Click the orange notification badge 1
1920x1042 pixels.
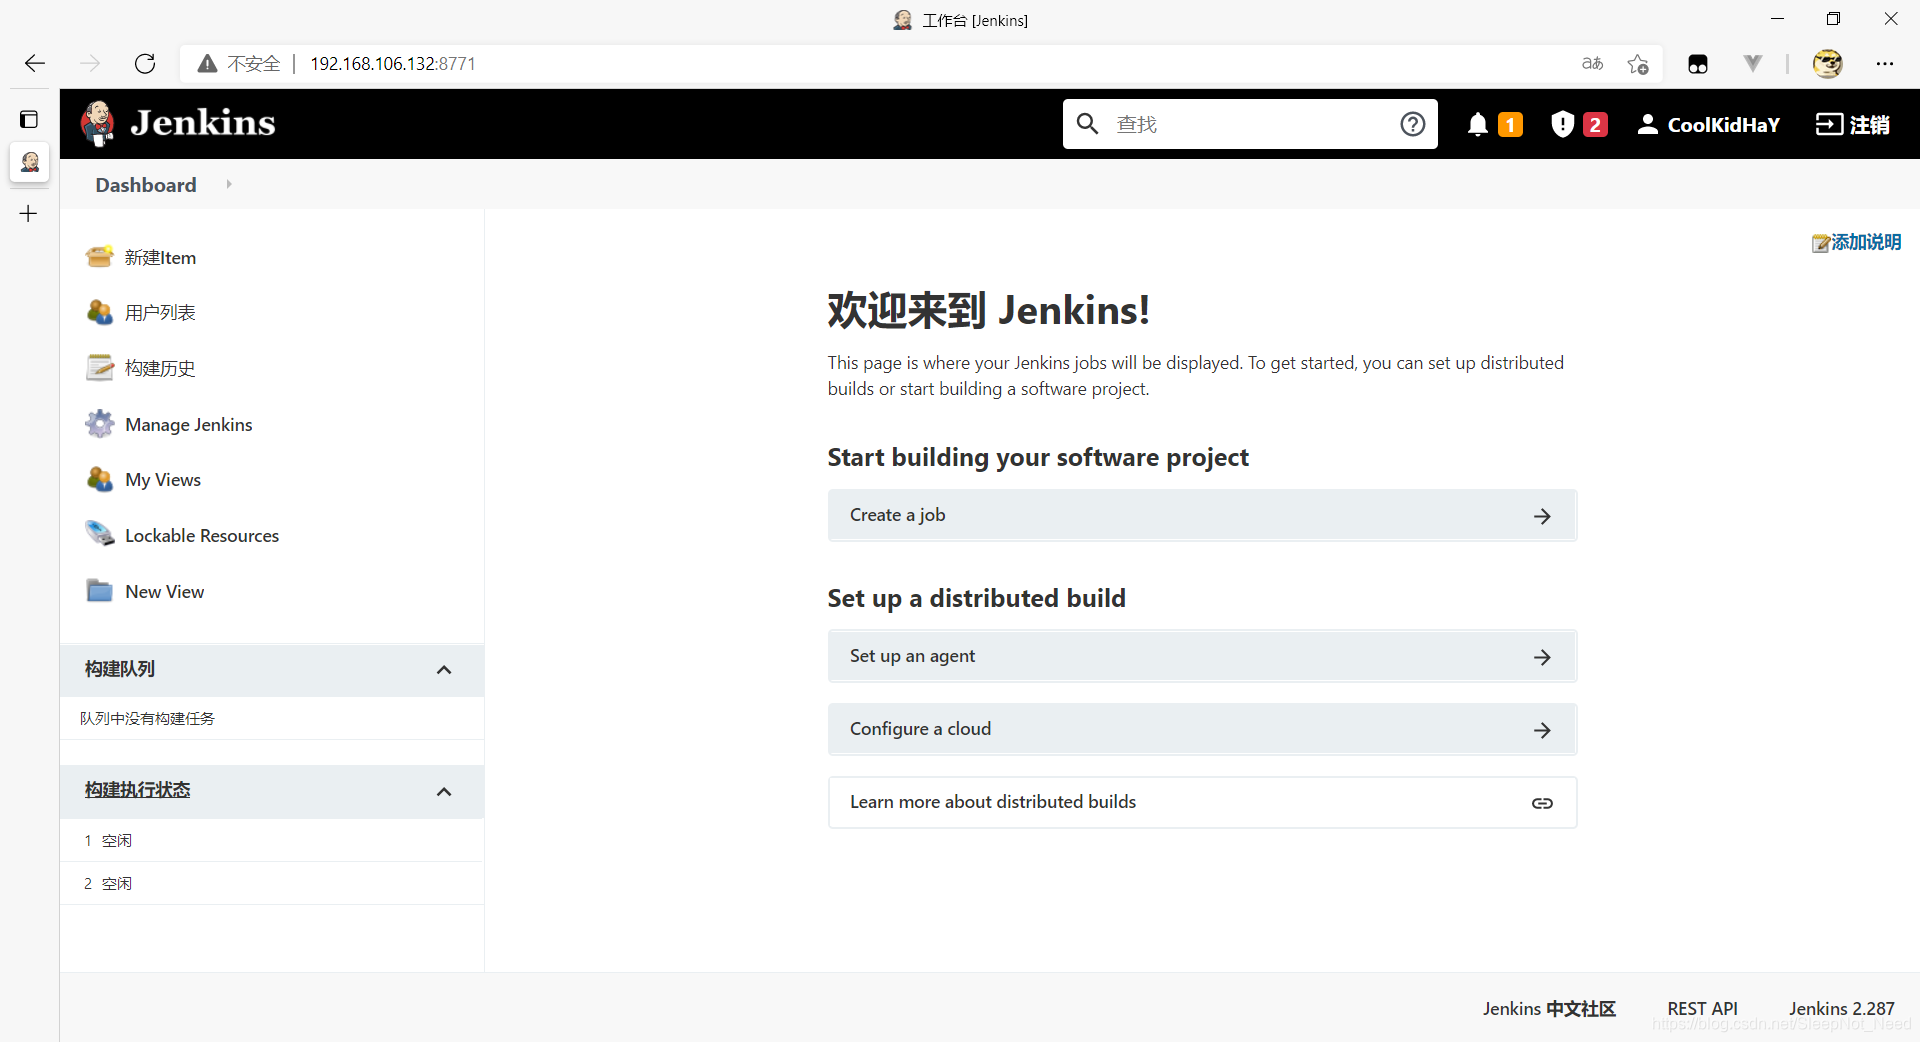point(1510,124)
